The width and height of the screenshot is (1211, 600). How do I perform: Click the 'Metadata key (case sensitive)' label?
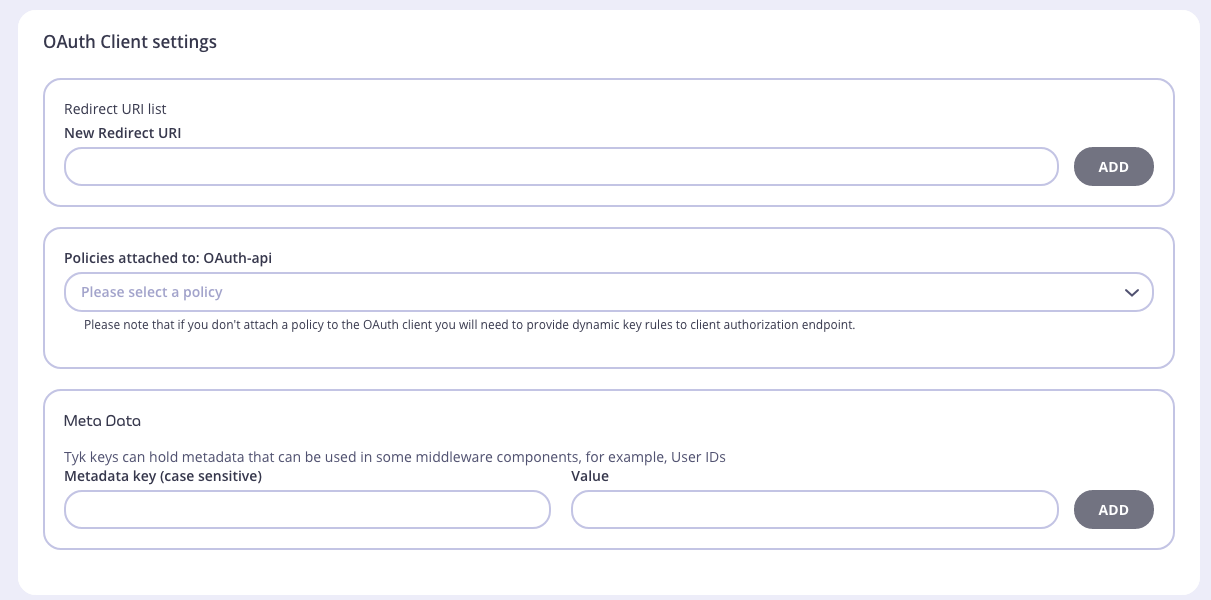coord(163,476)
